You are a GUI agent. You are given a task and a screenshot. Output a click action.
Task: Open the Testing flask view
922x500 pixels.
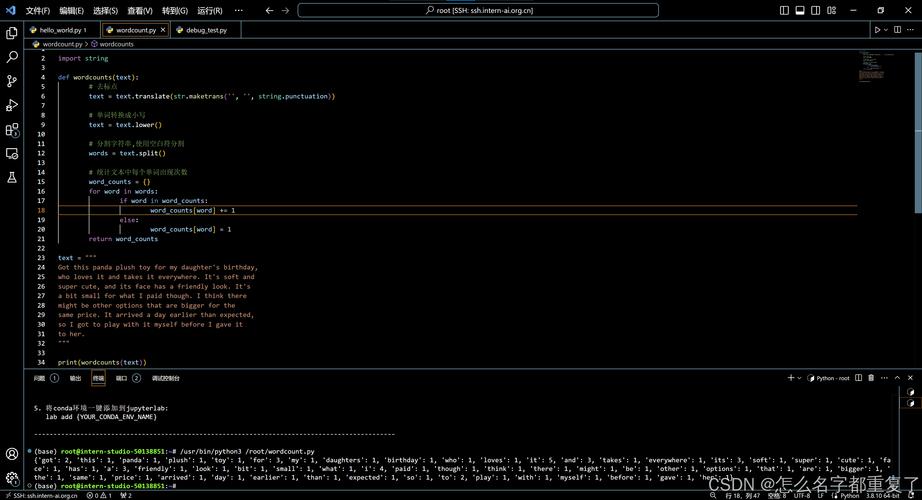(x=12, y=177)
